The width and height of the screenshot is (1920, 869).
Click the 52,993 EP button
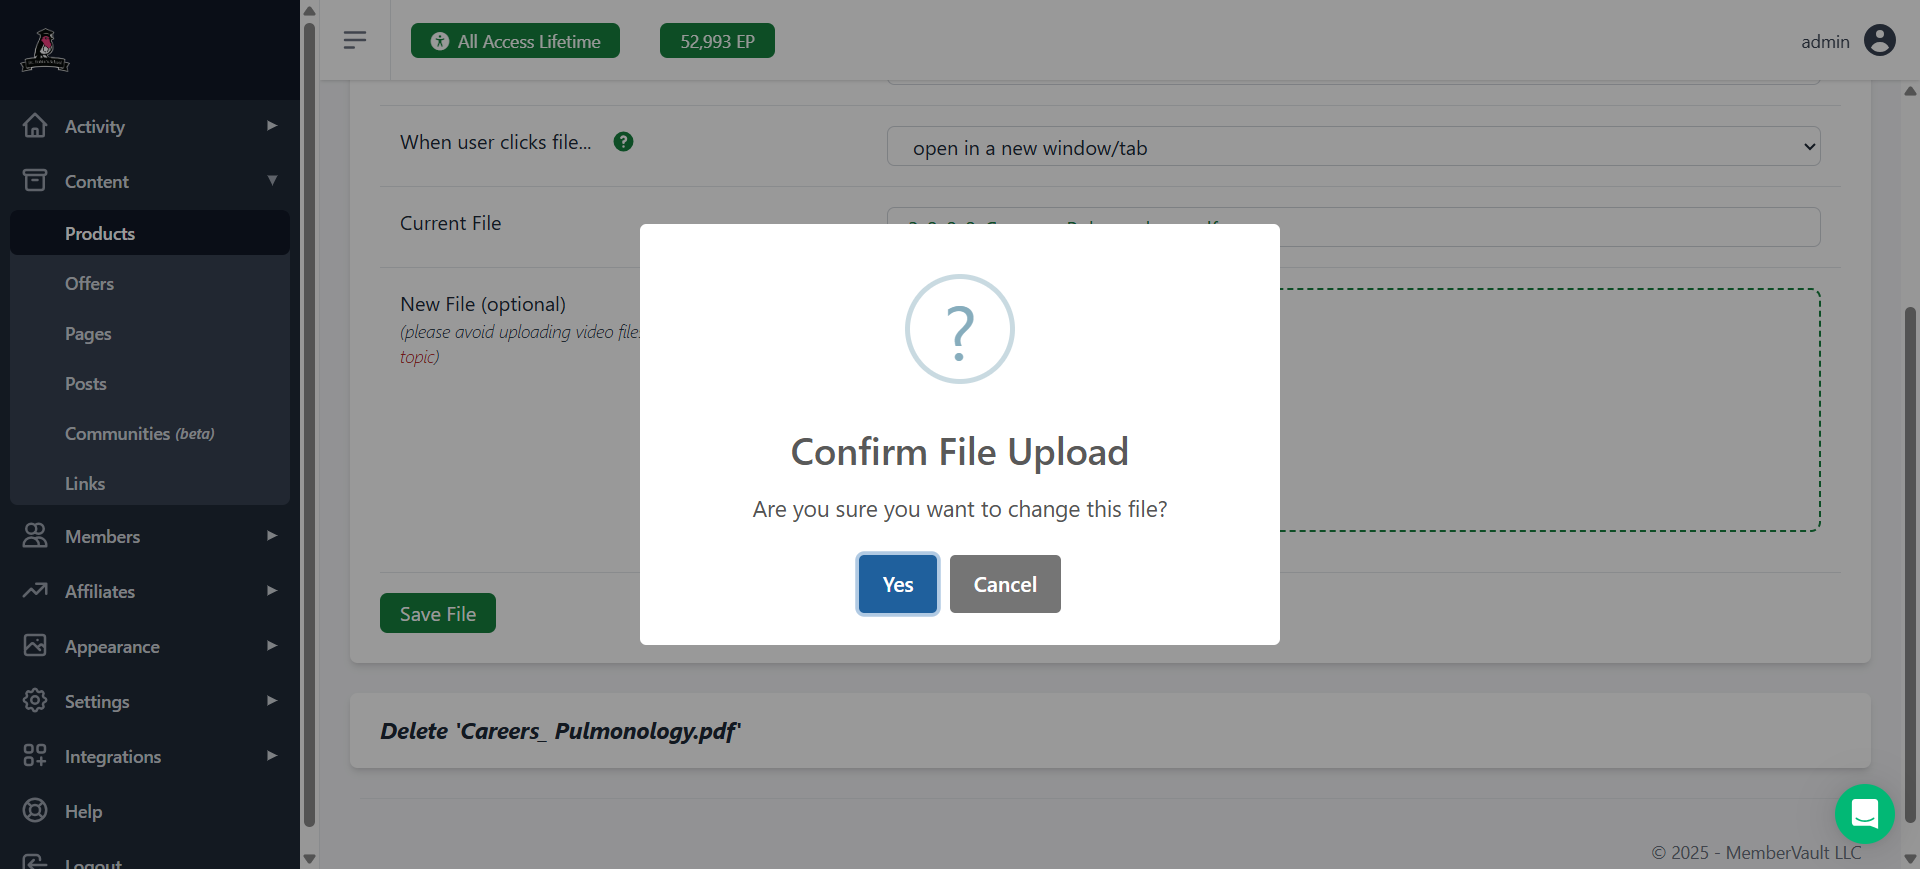click(x=717, y=41)
